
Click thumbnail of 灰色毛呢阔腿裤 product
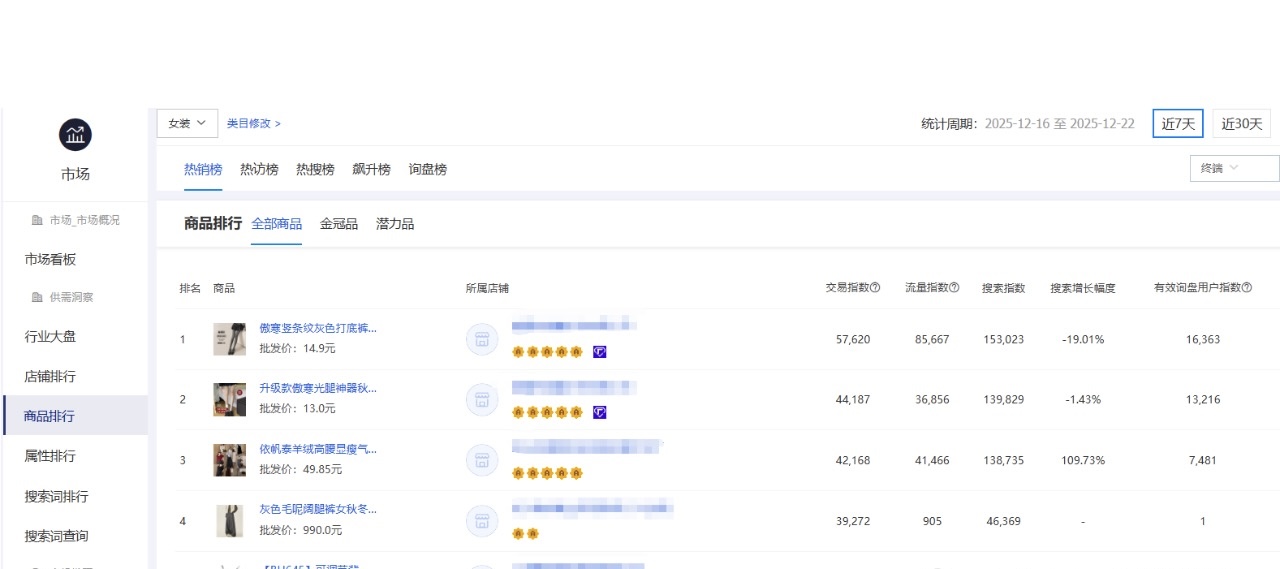point(229,521)
